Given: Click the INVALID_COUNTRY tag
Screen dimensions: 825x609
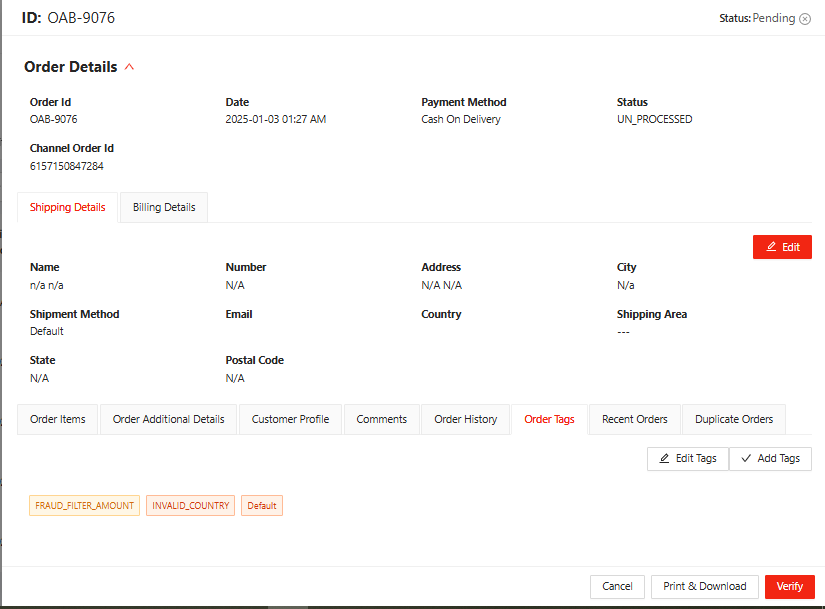Looking at the screenshot, I should tap(191, 506).
